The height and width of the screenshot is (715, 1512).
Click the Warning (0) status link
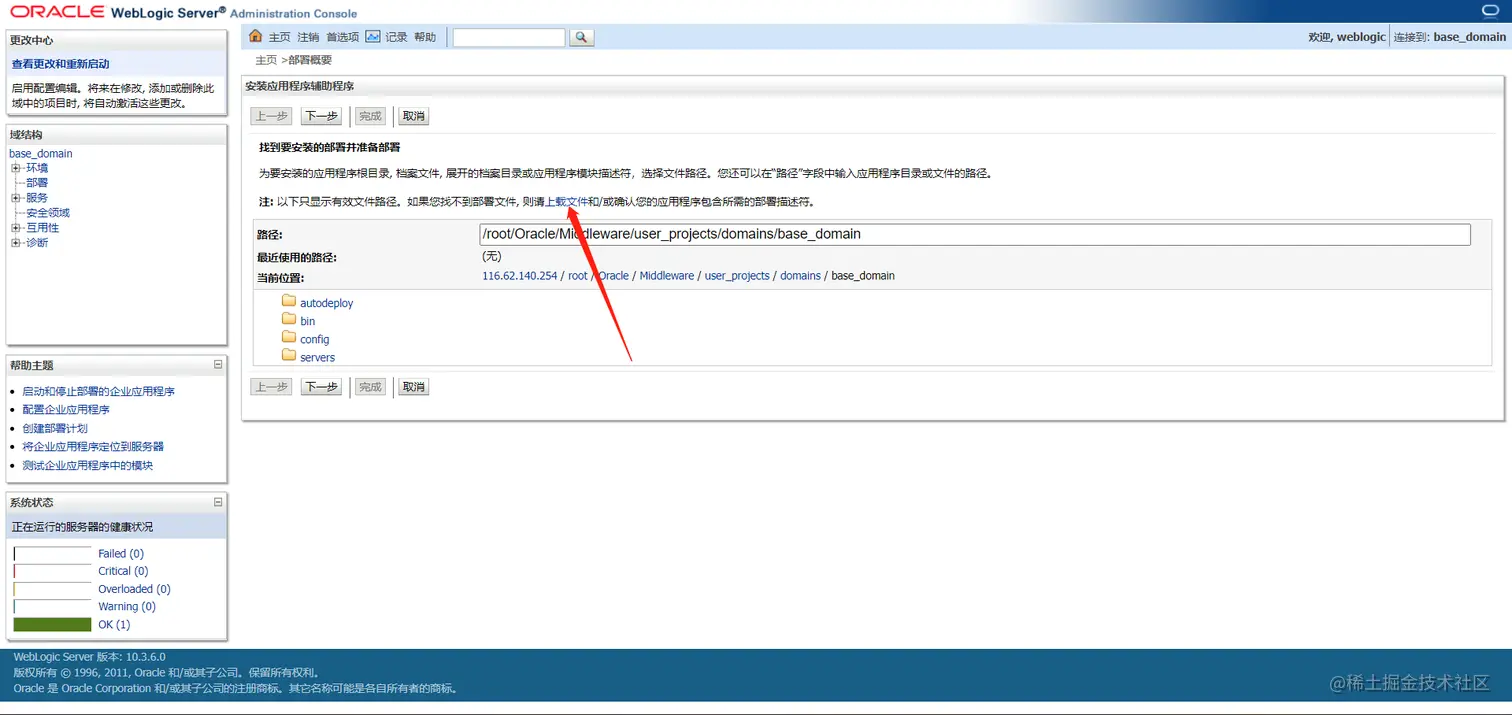[127, 607]
